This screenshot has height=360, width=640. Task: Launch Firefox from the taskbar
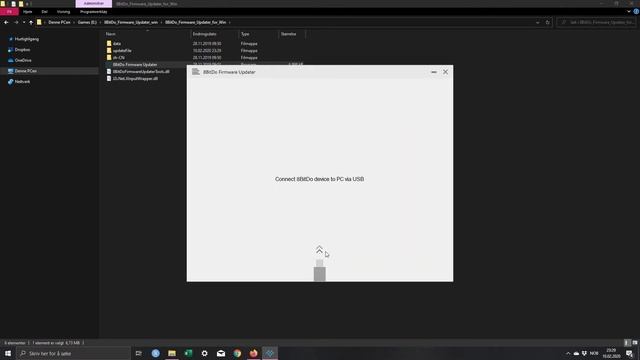coord(253,353)
